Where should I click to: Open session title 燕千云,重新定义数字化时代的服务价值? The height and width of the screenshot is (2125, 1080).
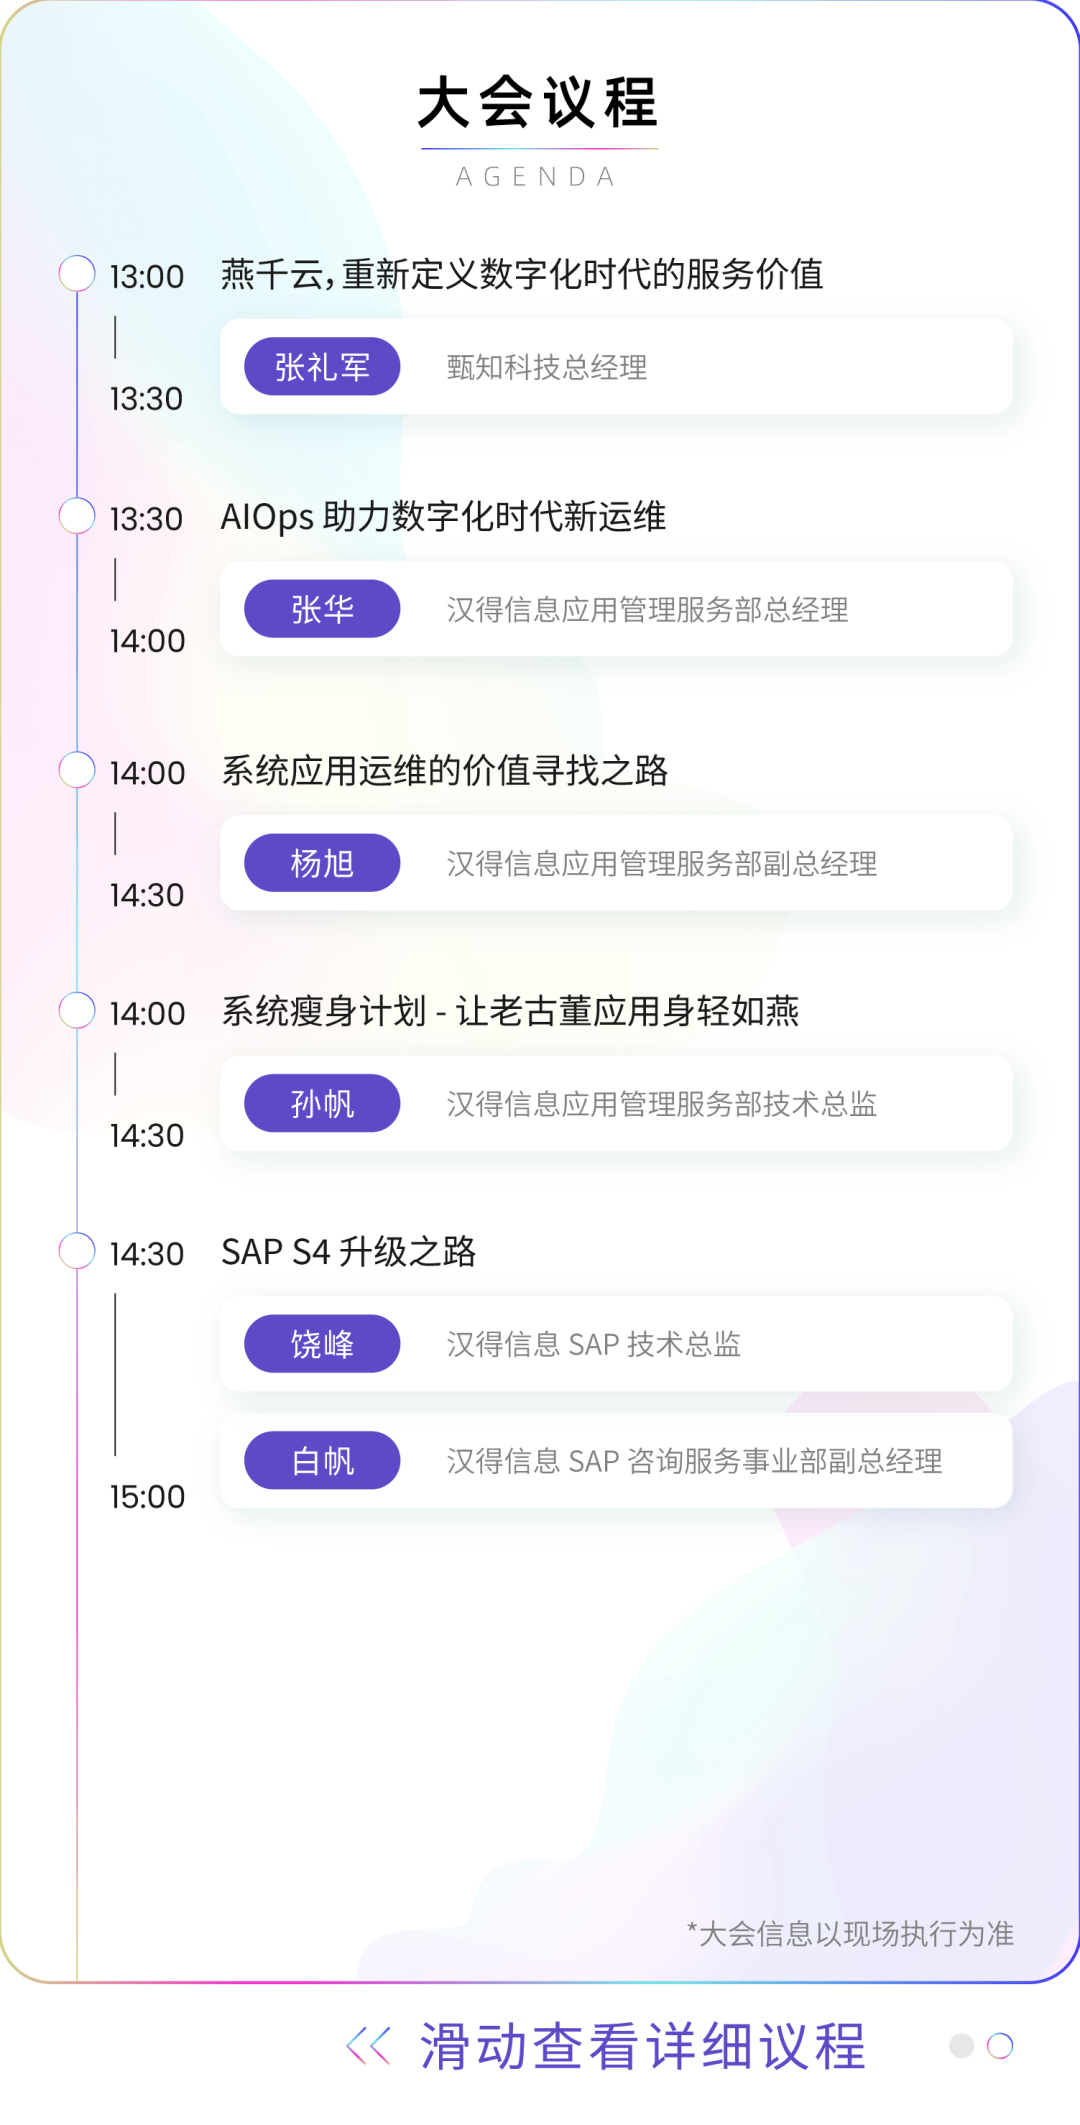point(522,274)
